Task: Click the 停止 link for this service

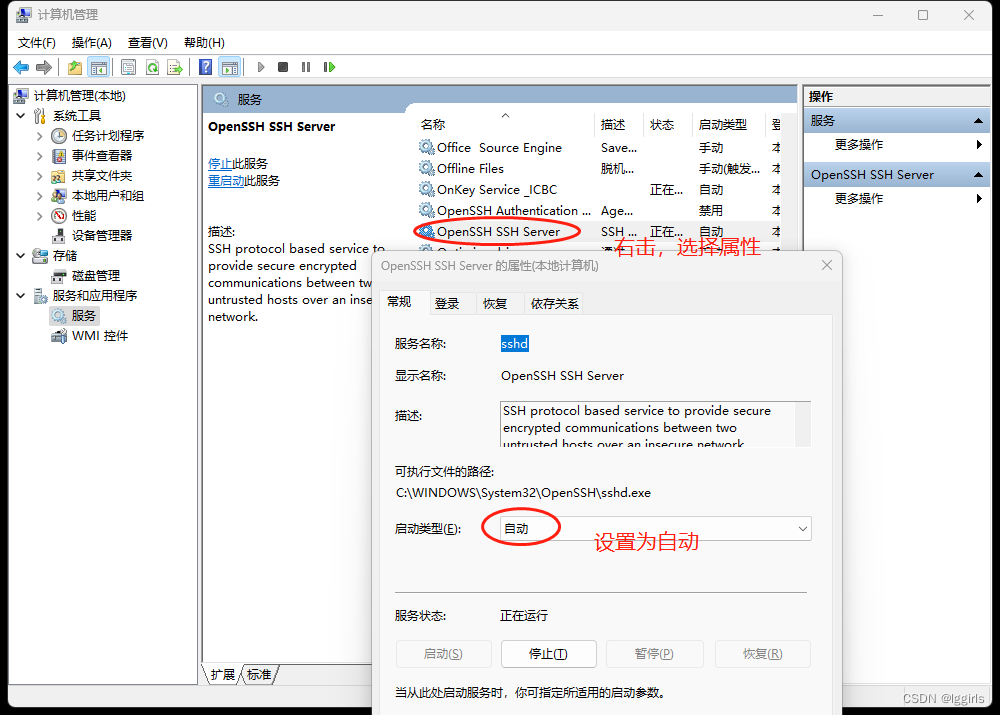Action: pyautogui.click(x=220, y=164)
